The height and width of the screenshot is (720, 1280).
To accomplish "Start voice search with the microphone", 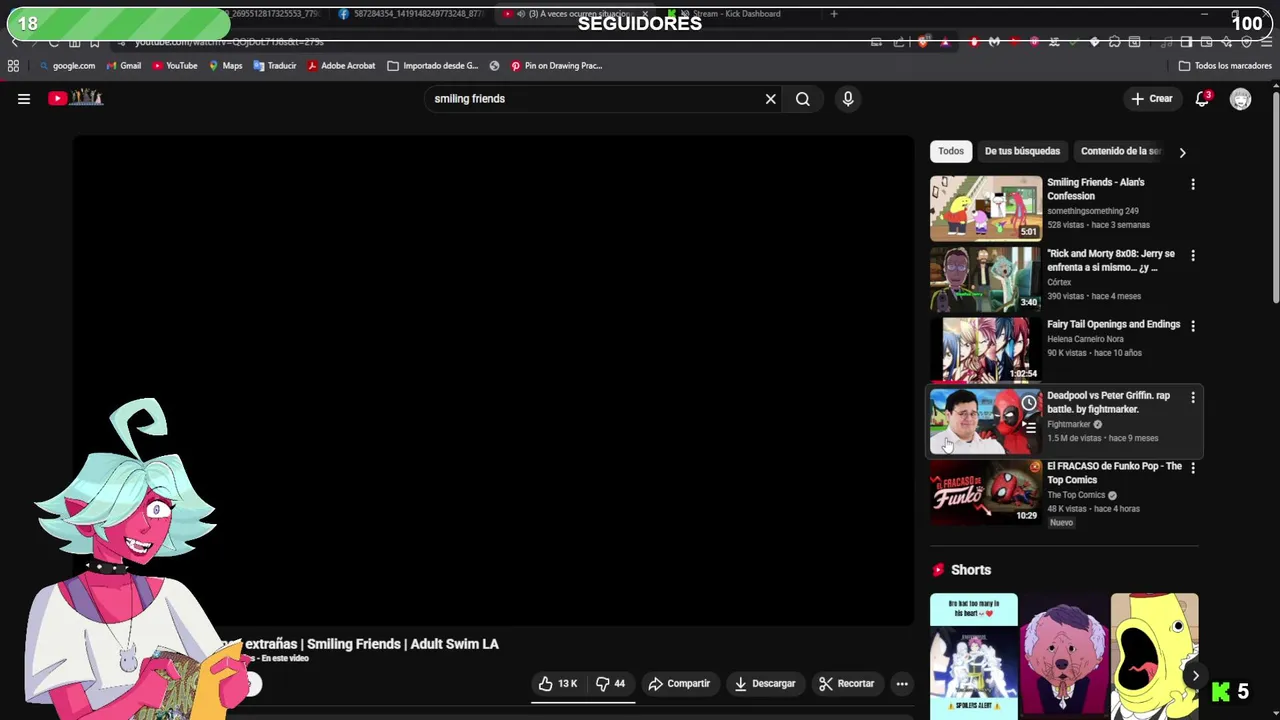I will coord(848,99).
